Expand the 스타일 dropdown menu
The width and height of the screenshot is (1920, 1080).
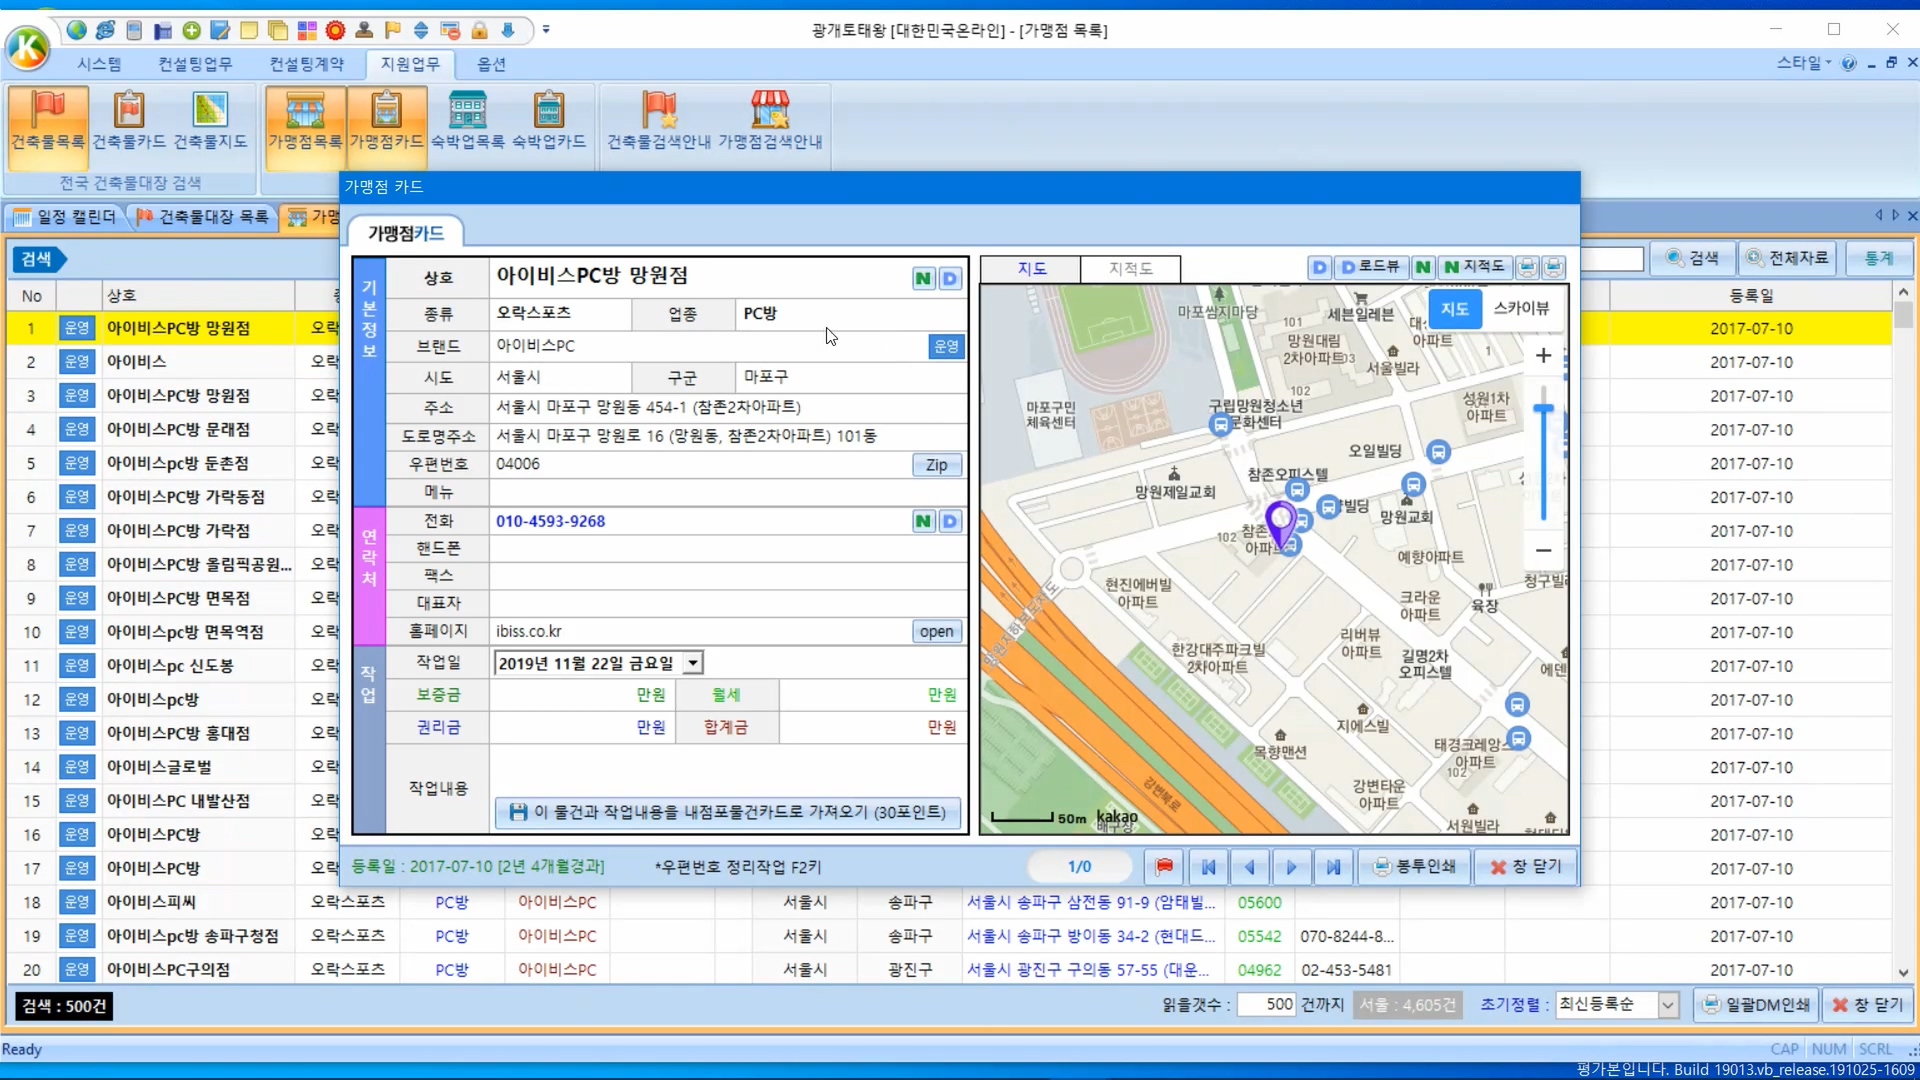pos(1804,63)
